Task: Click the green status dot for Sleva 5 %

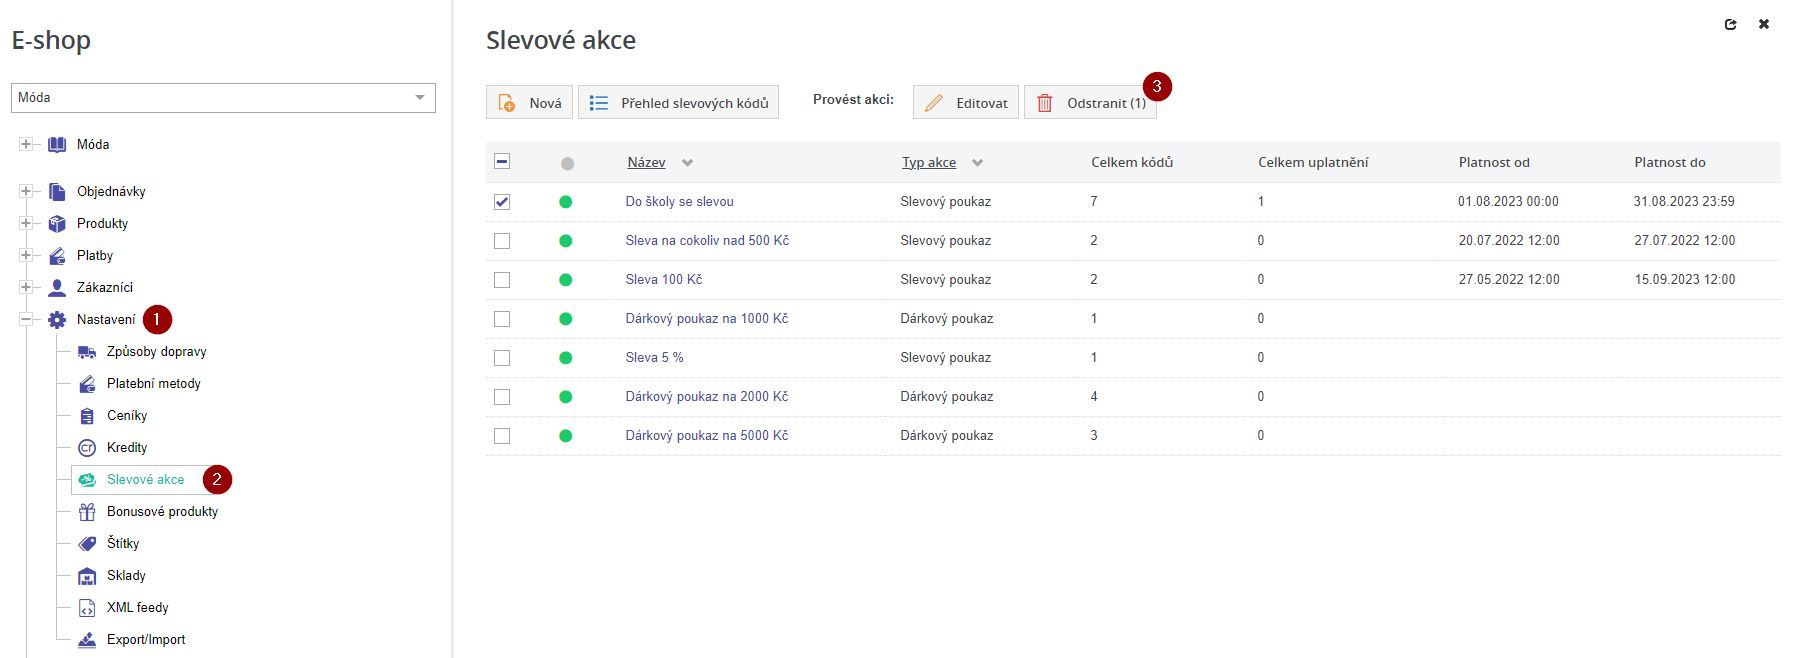Action: pyautogui.click(x=566, y=358)
